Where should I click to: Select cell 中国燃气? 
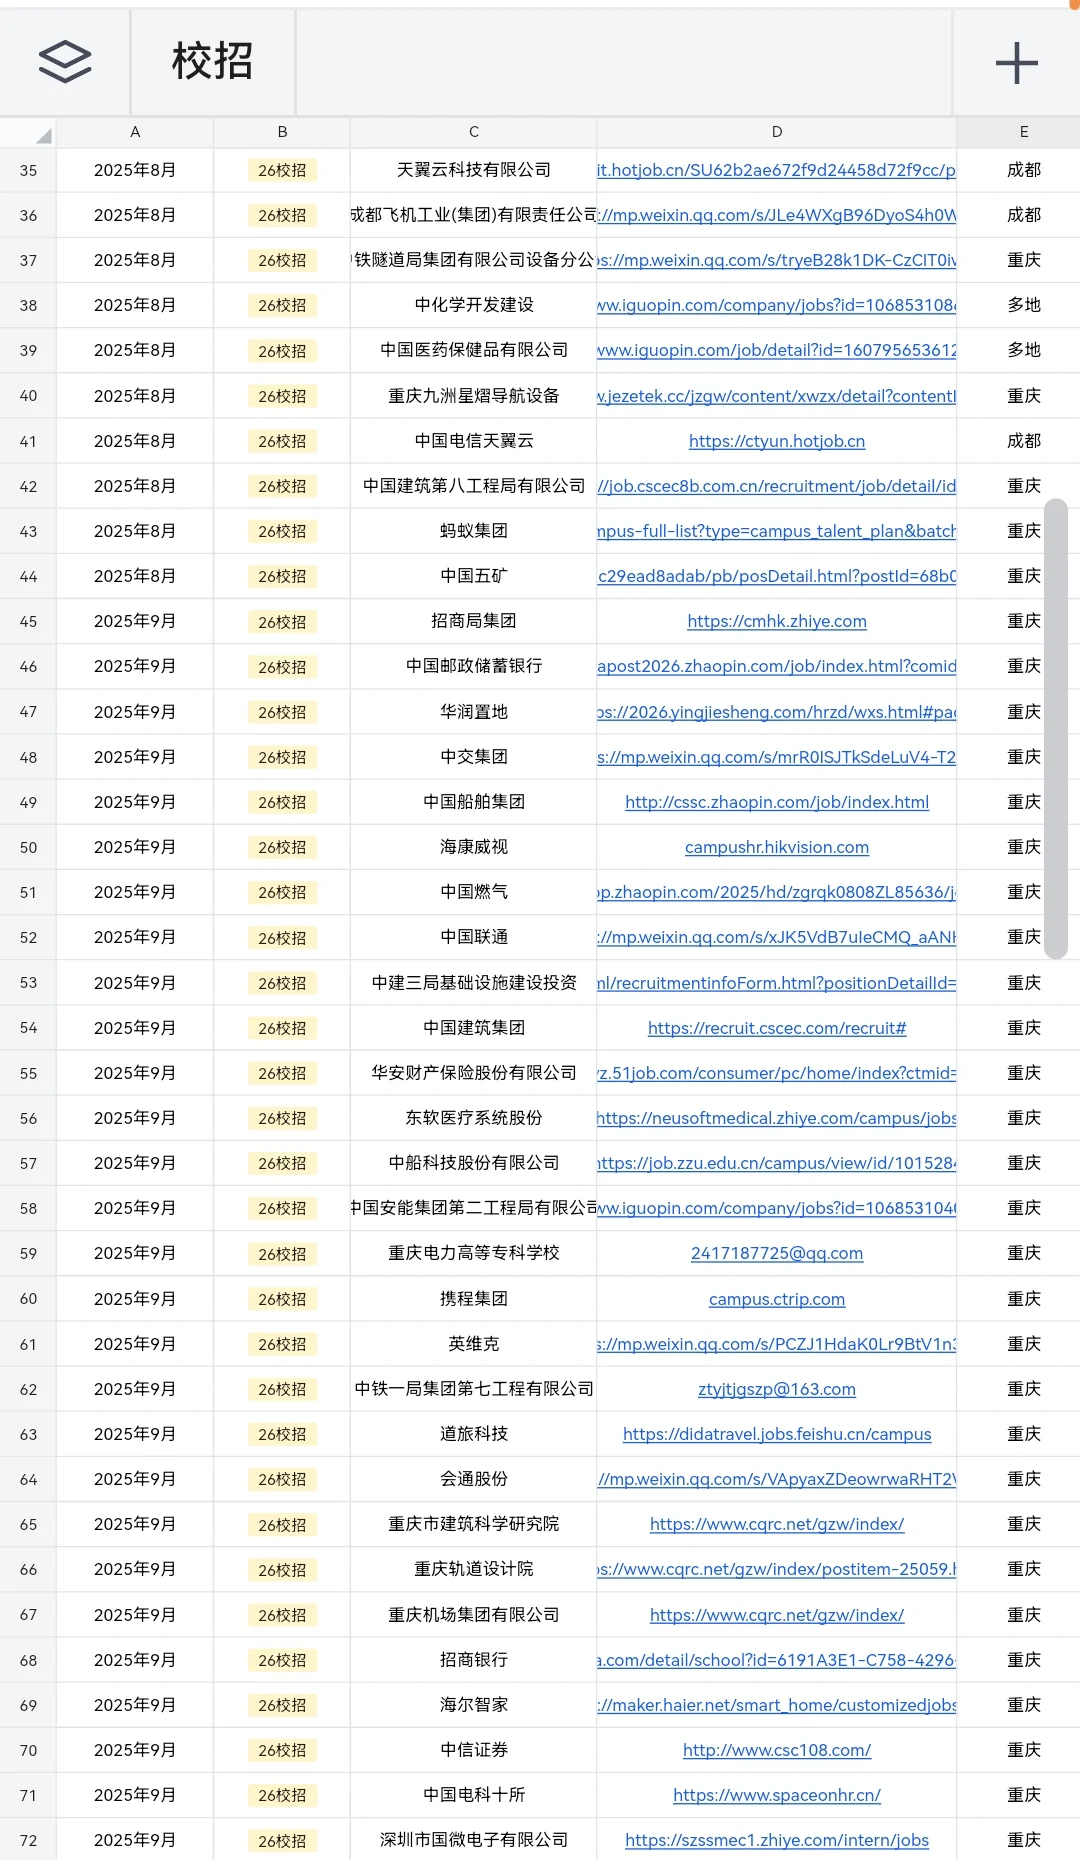coord(474,892)
